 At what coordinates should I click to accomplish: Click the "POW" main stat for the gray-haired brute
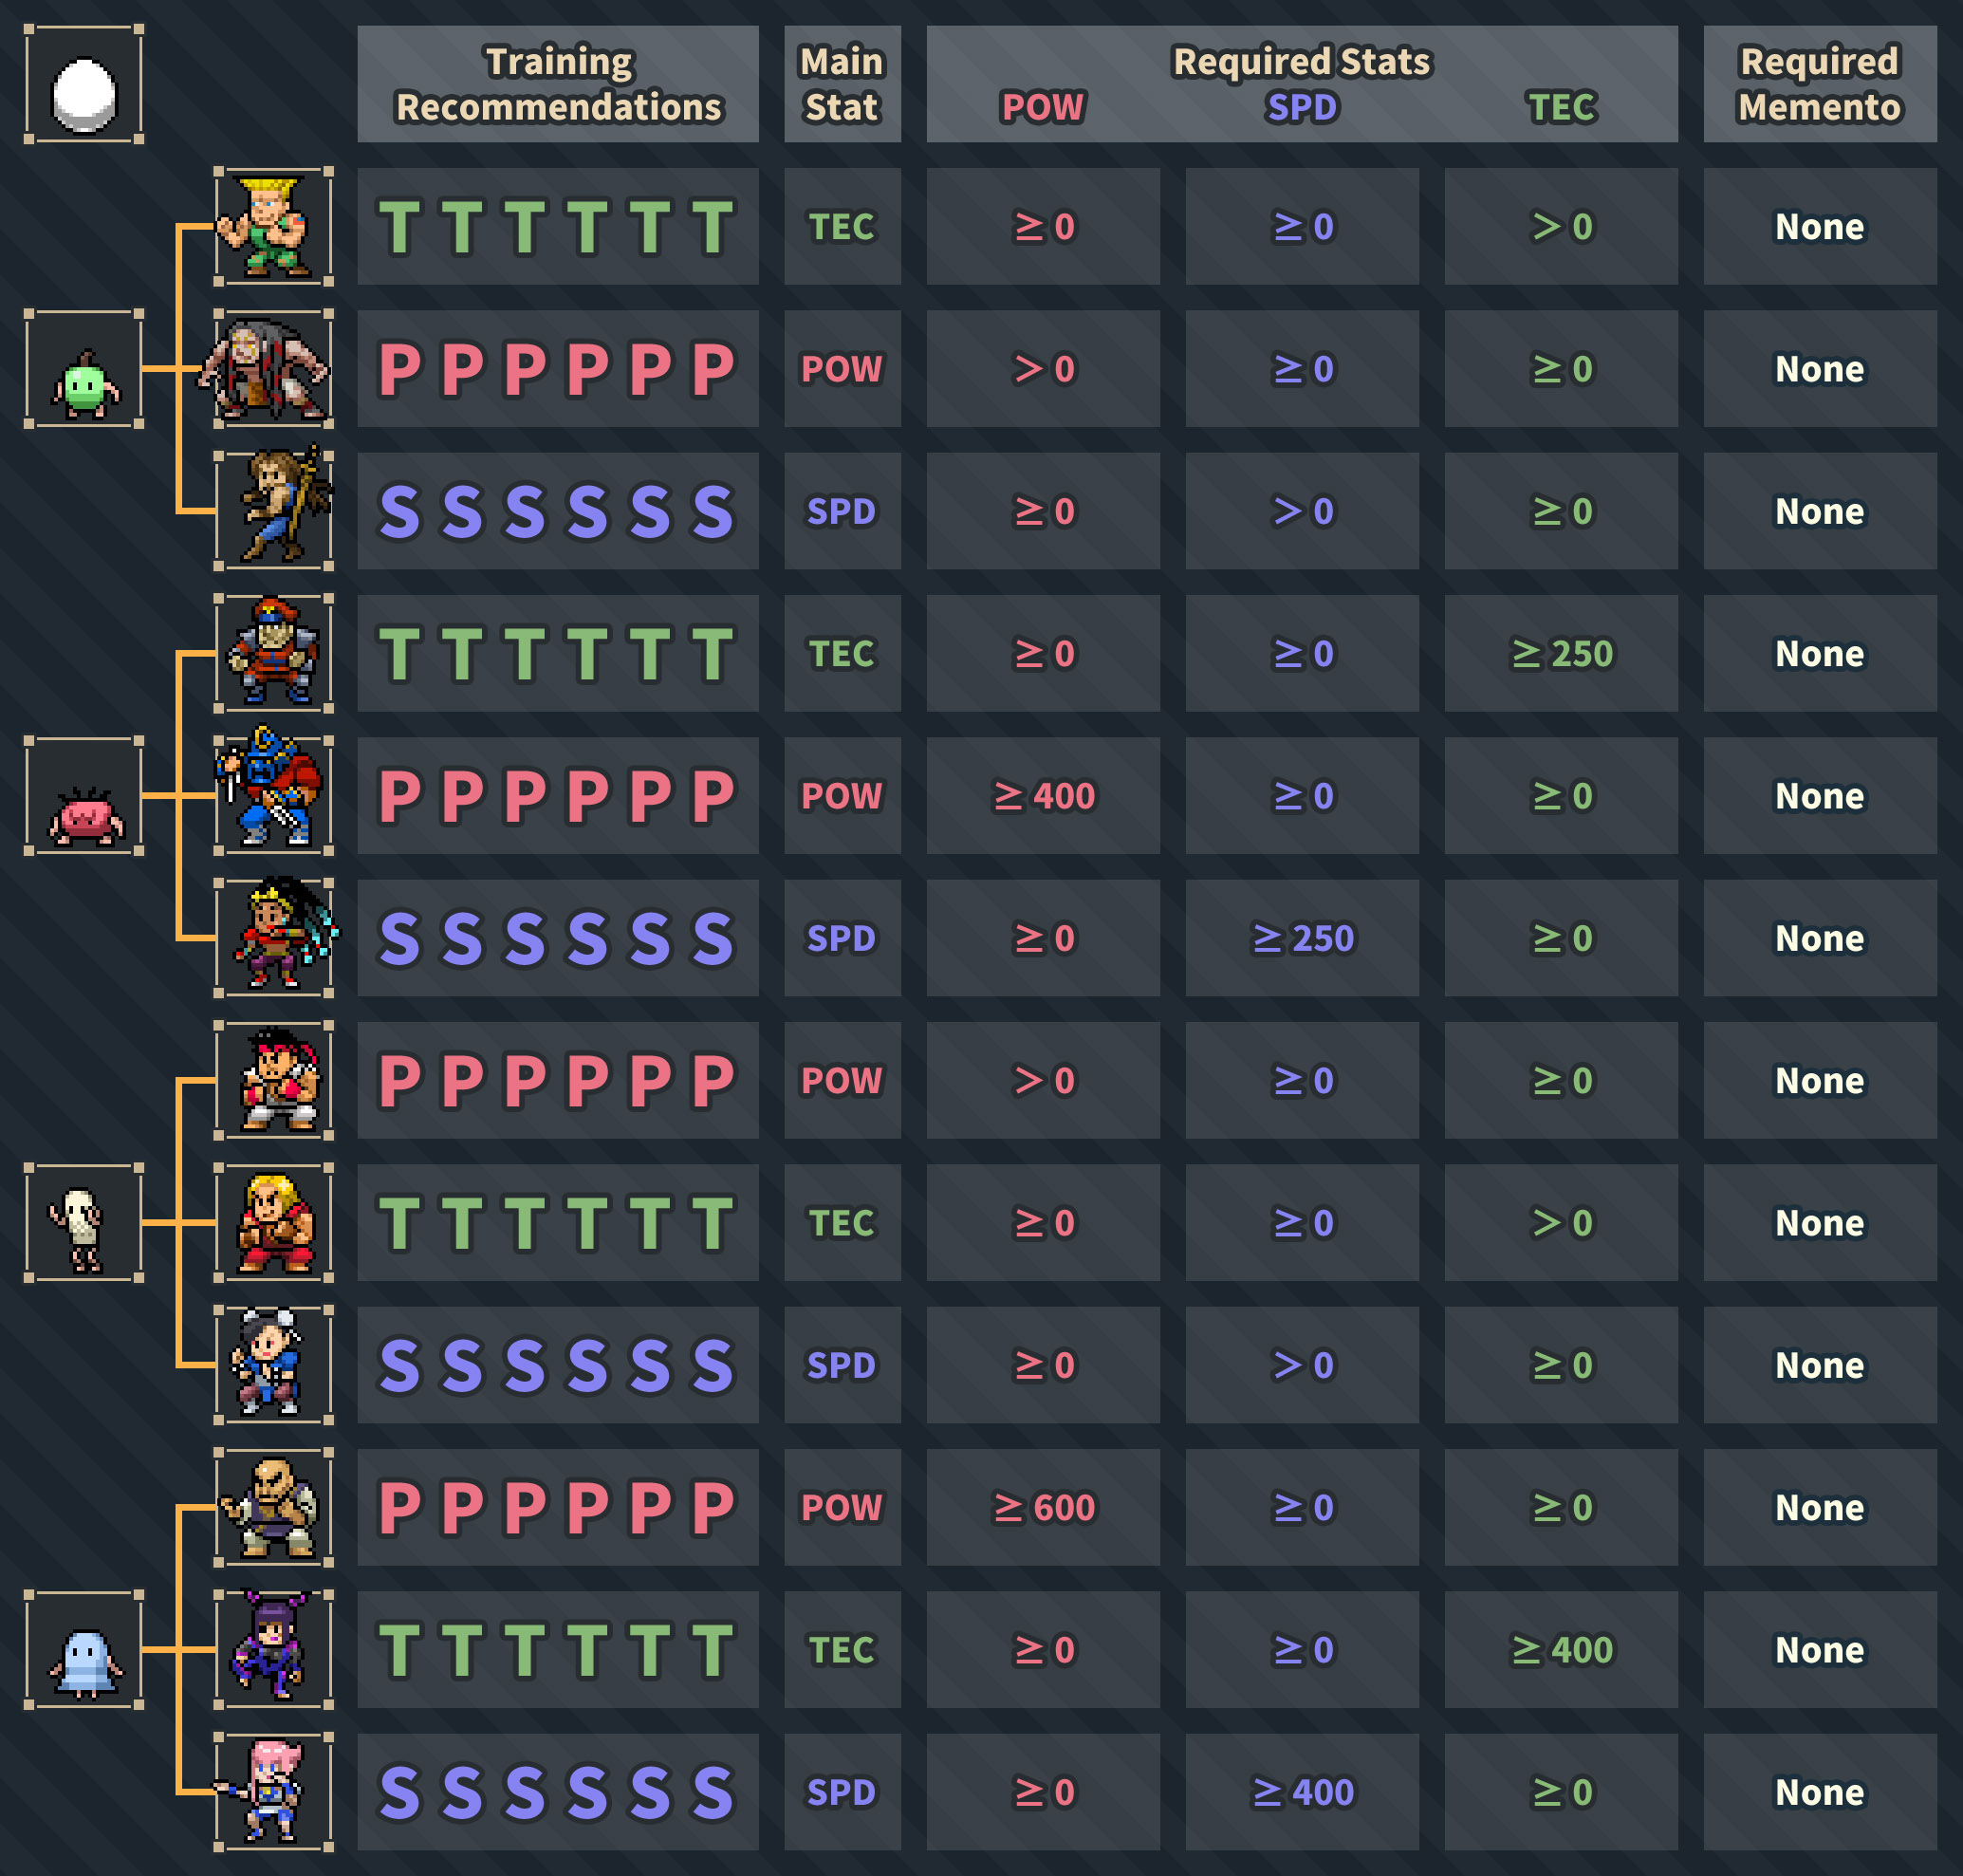842,369
